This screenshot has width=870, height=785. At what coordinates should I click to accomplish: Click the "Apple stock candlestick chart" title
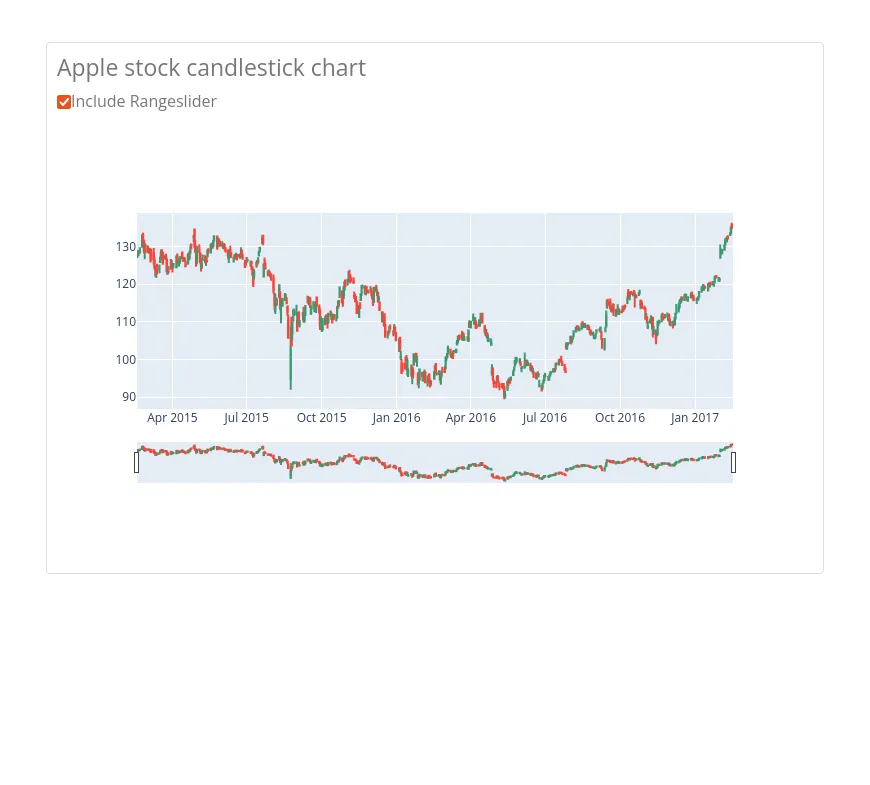[x=211, y=68]
